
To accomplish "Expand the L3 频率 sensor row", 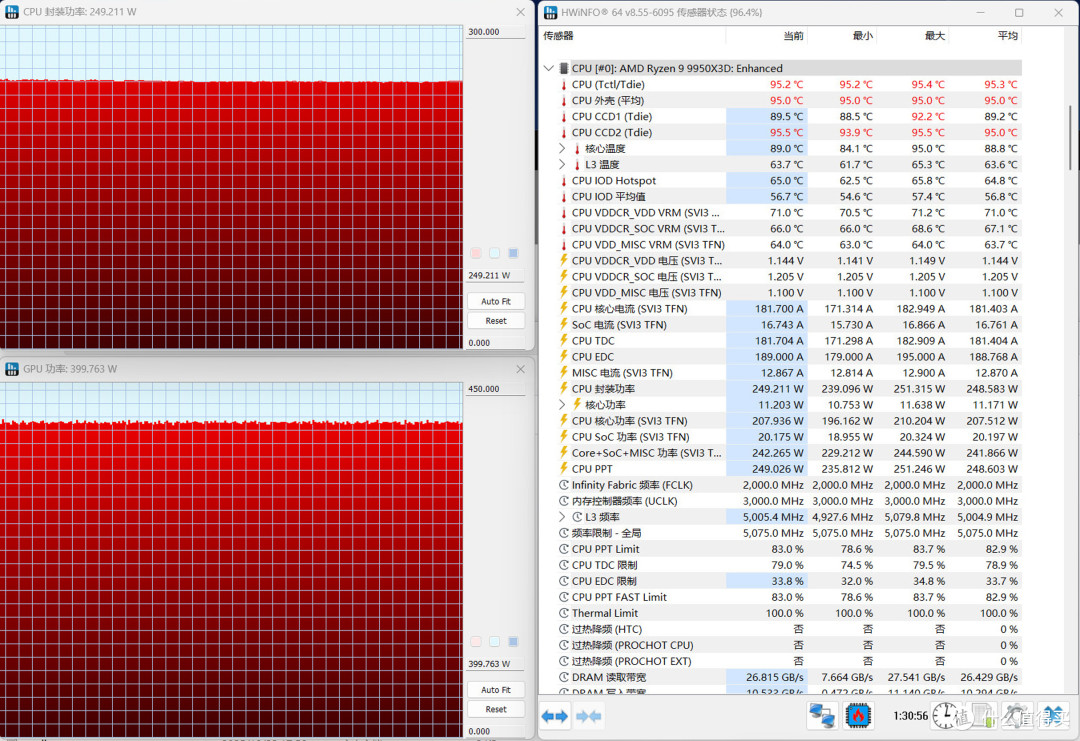I will (x=562, y=517).
